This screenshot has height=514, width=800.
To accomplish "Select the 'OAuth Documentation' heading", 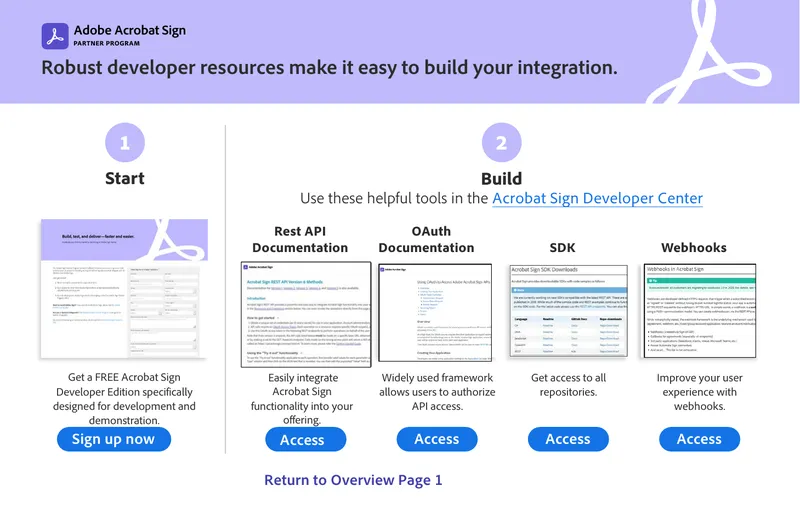I will 427,239.
